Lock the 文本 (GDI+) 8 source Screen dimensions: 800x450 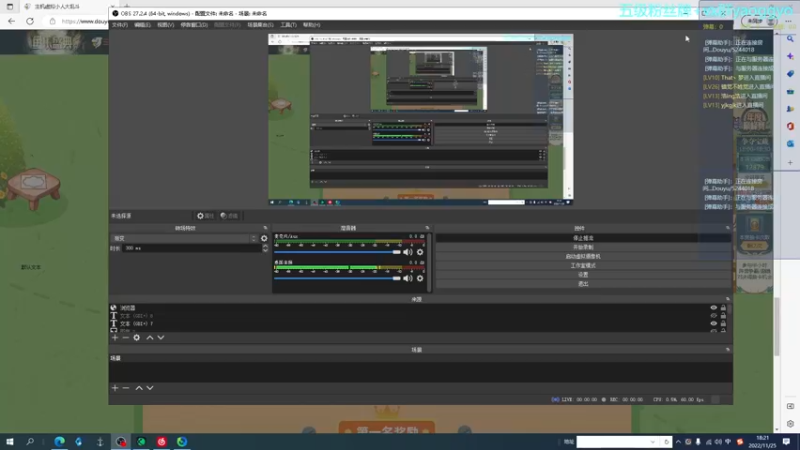click(723, 315)
